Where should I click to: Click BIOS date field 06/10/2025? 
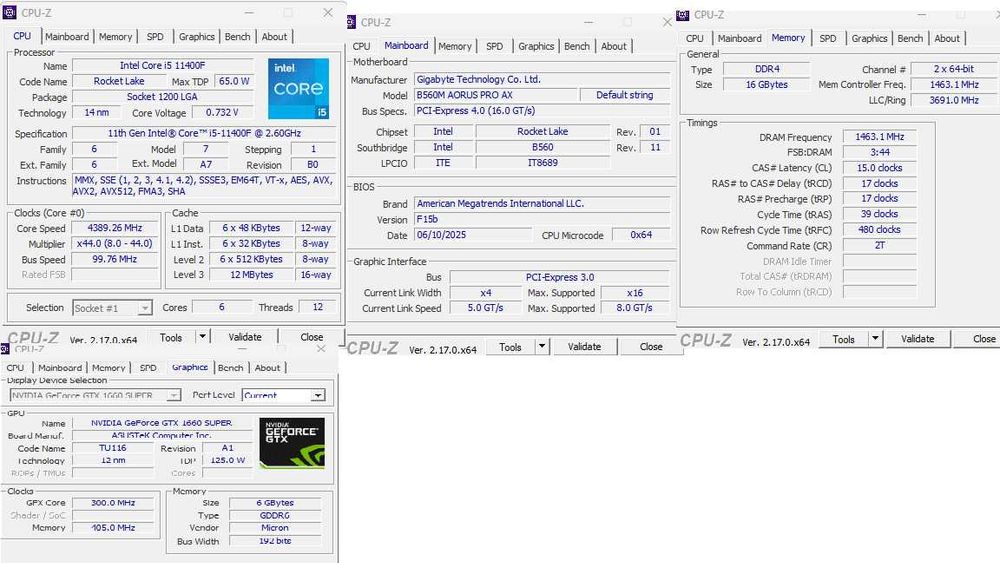[473, 235]
